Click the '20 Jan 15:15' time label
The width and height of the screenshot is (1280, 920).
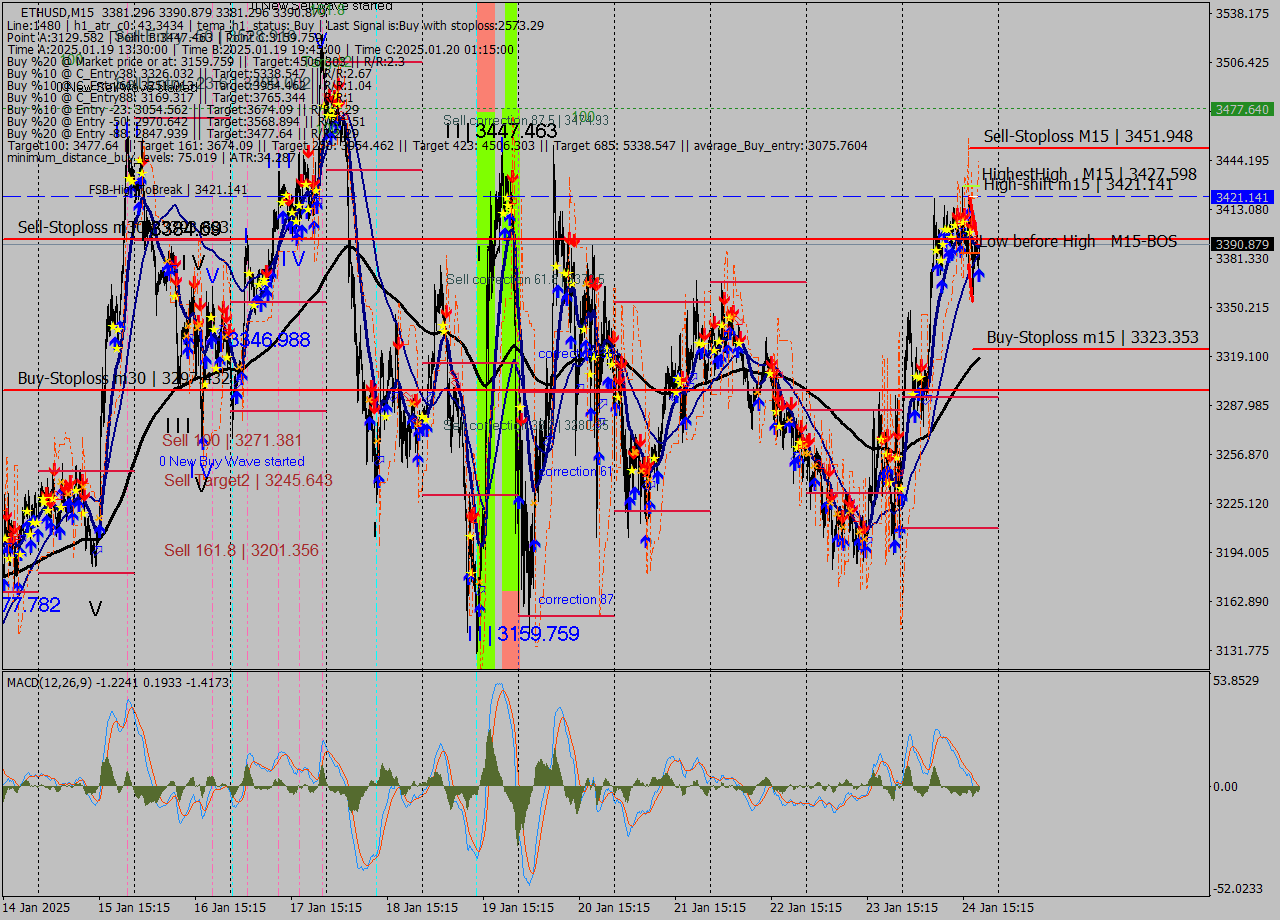coord(614,908)
